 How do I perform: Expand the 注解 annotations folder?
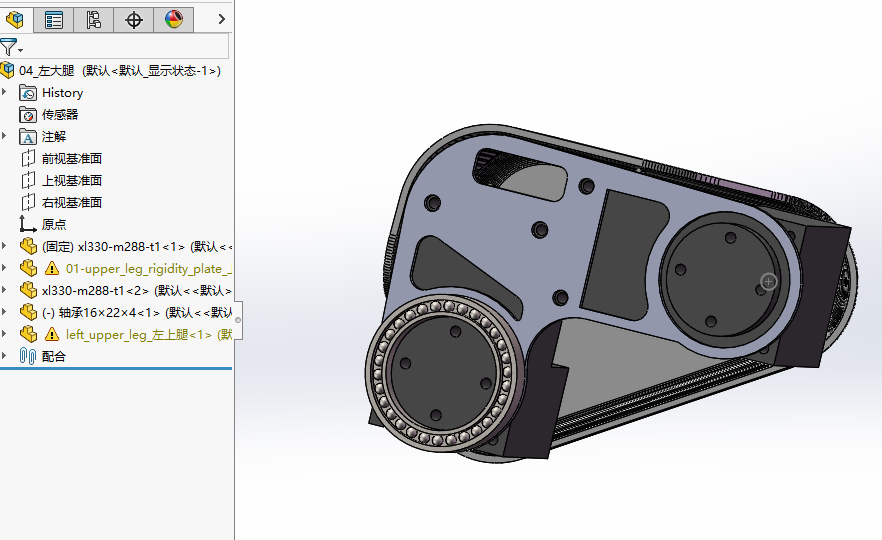coord(4,135)
